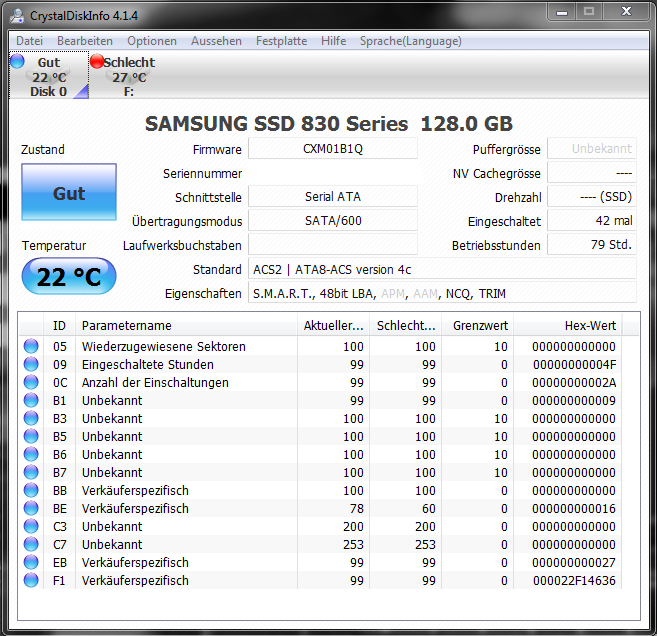The width and height of the screenshot is (657, 636).
Task: Click the 22 °C temperature button
Action: pyautogui.click(x=69, y=276)
